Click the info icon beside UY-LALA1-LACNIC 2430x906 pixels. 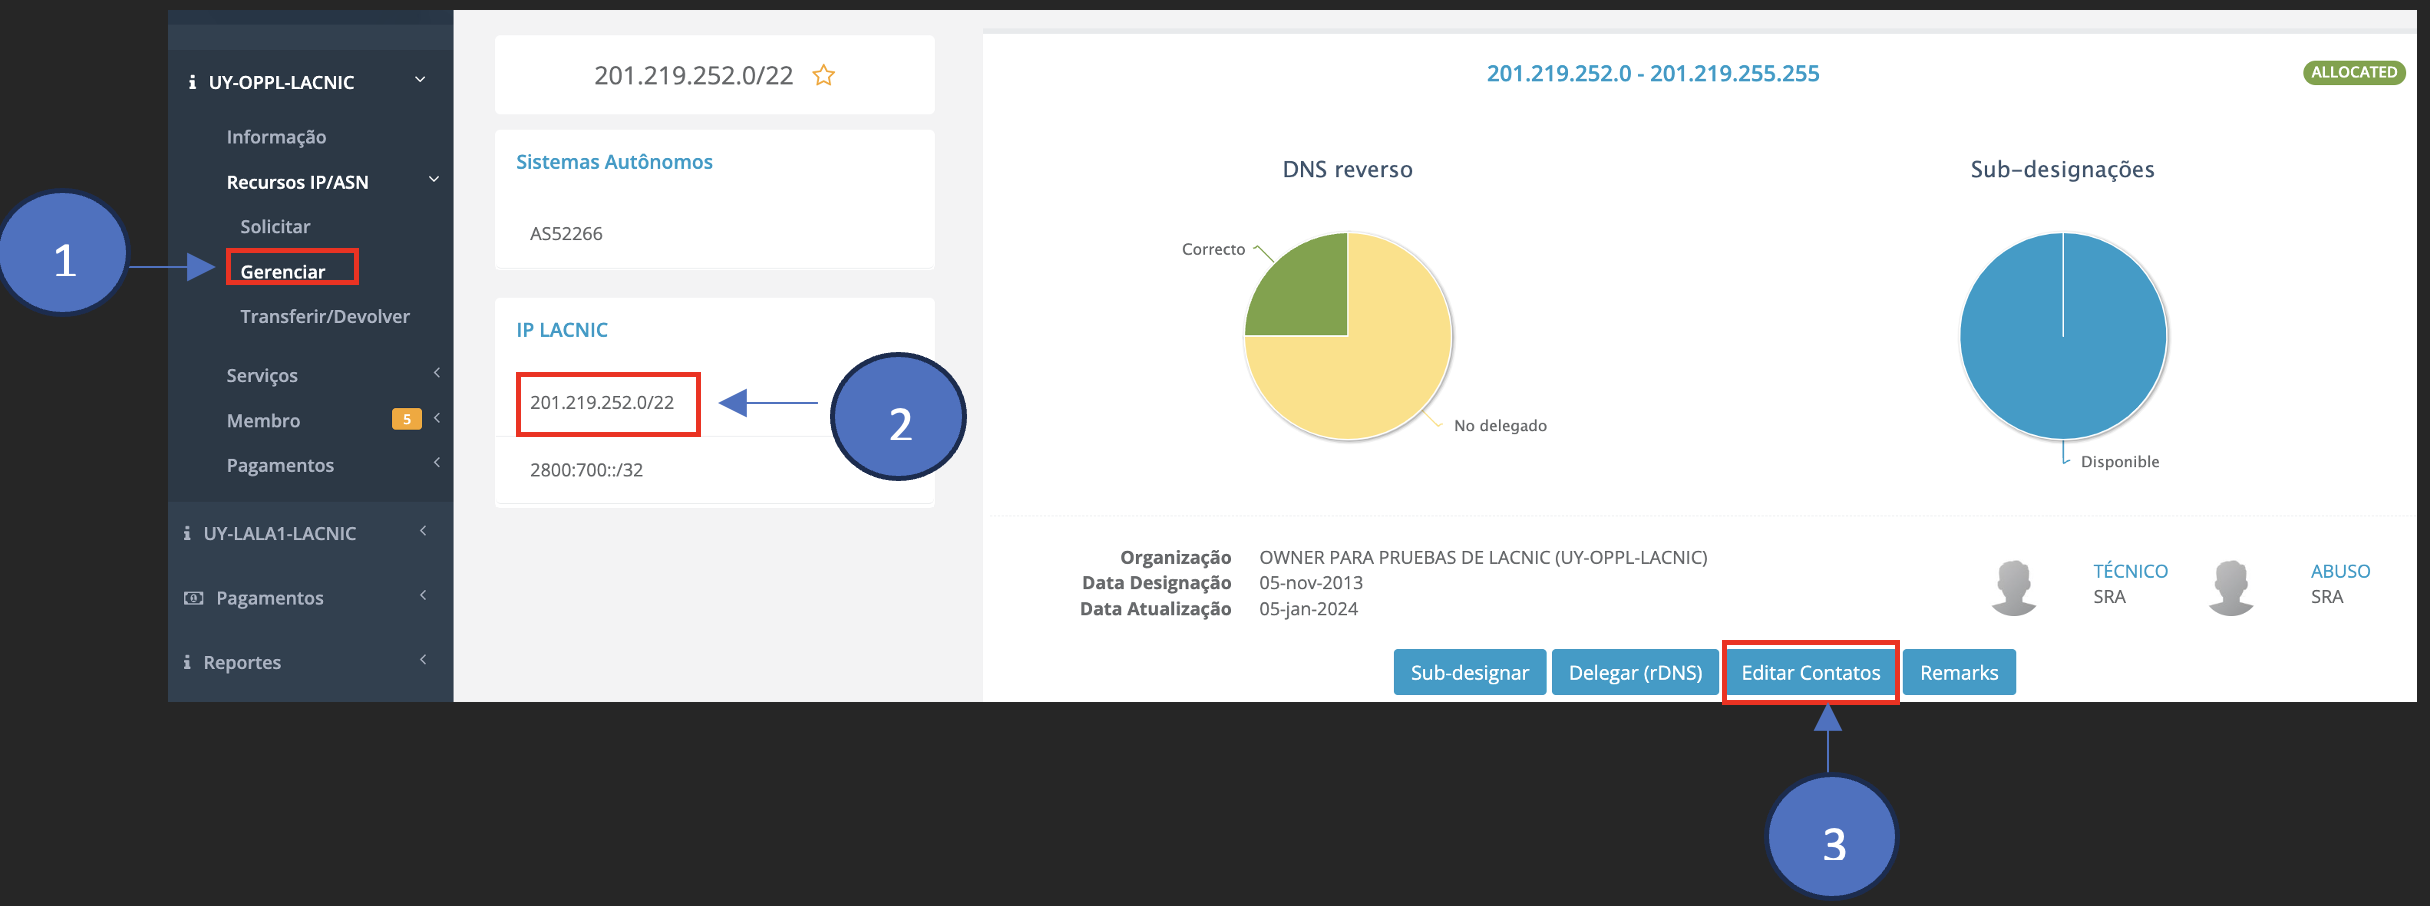click(x=187, y=534)
